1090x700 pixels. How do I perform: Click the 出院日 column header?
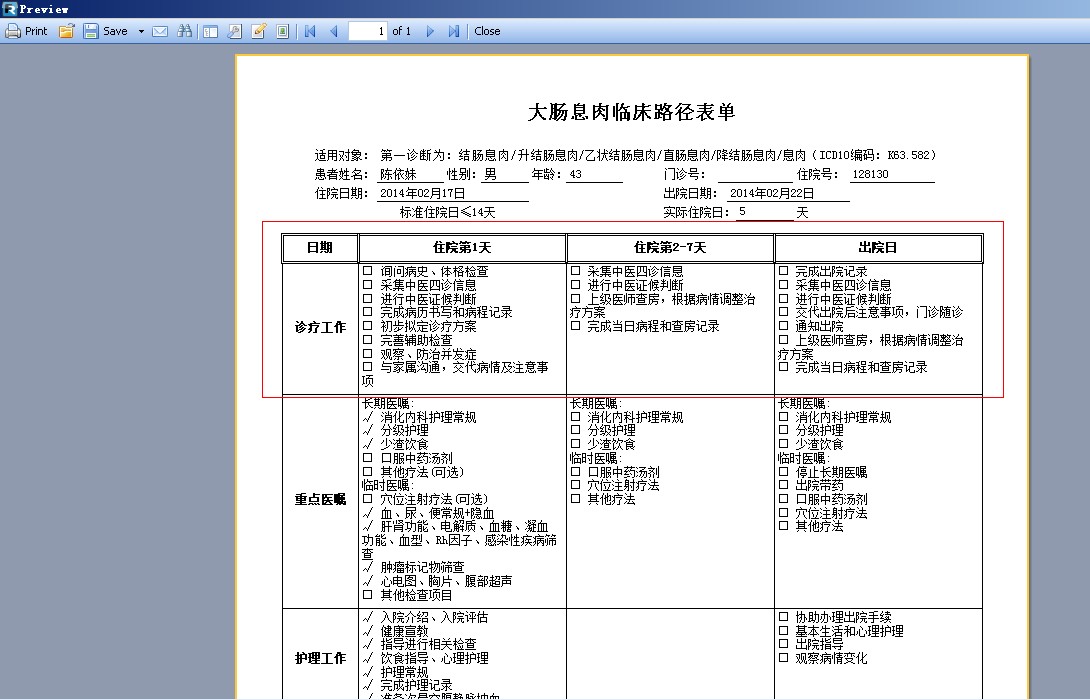878,247
